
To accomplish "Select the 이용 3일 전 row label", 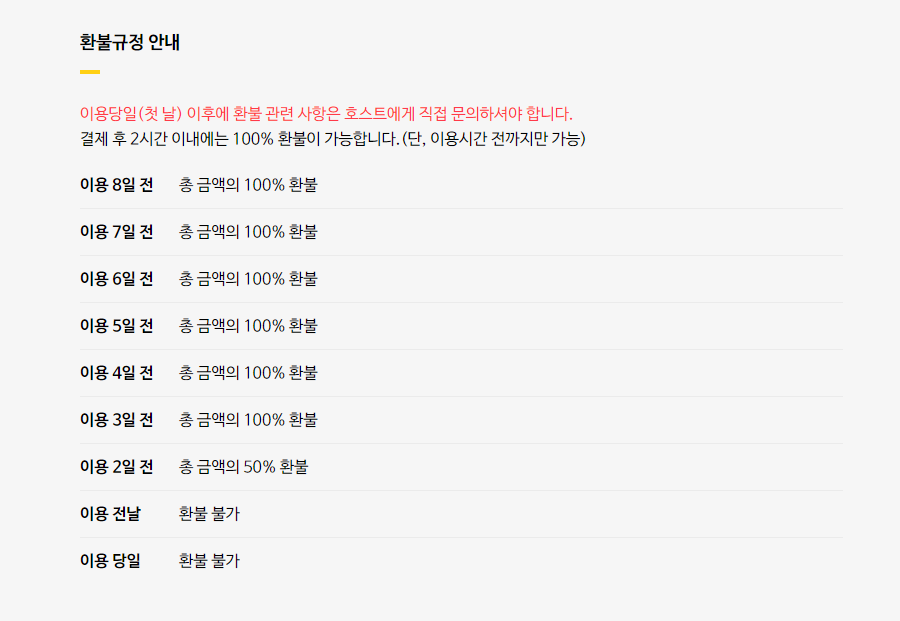I will (116, 420).
